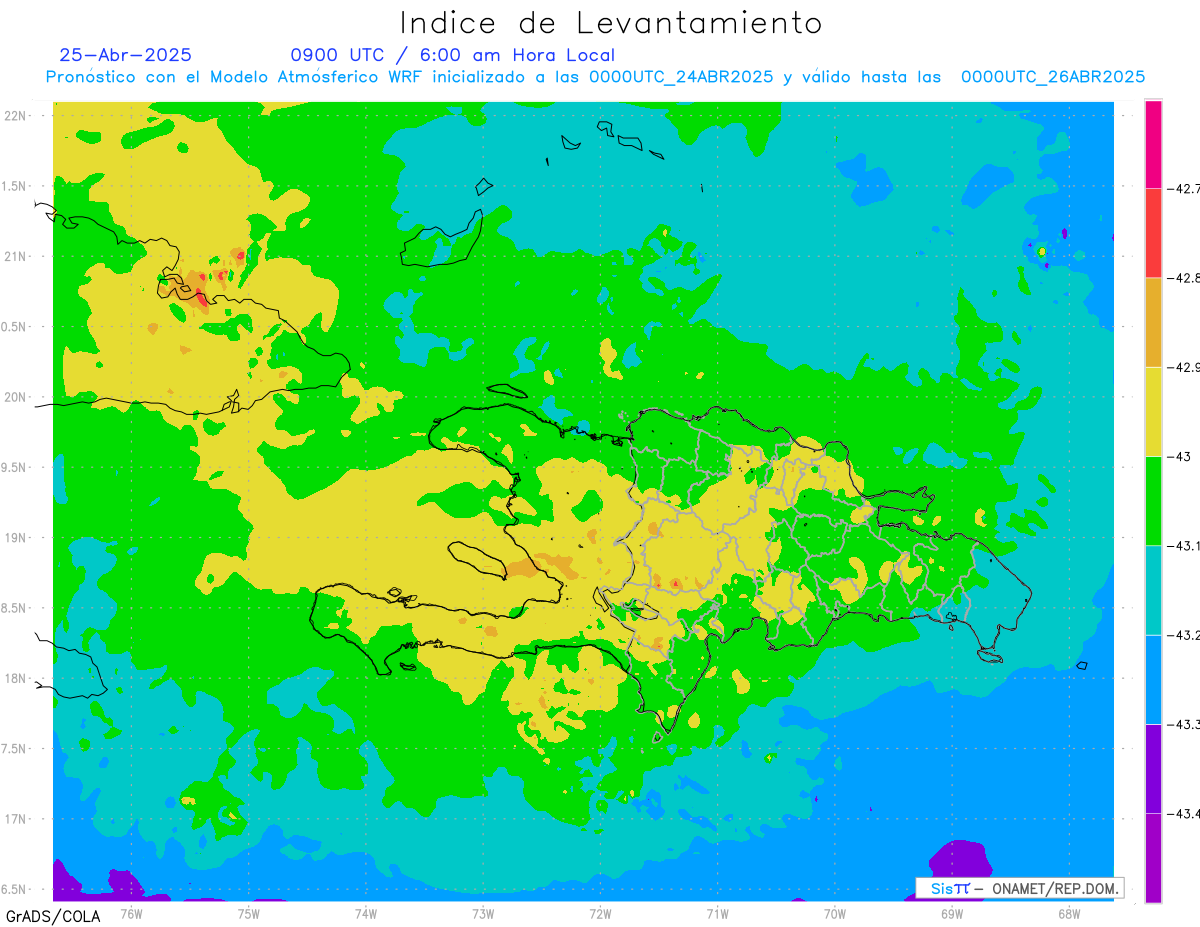Click the '-43' color scale label

click(x=1177, y=456)
